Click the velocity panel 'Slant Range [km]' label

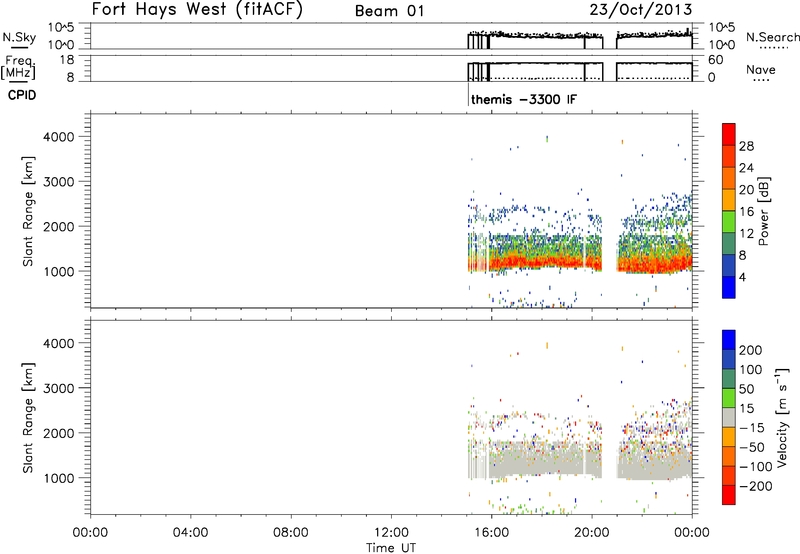pyautogui.click(x=28, y=418)
